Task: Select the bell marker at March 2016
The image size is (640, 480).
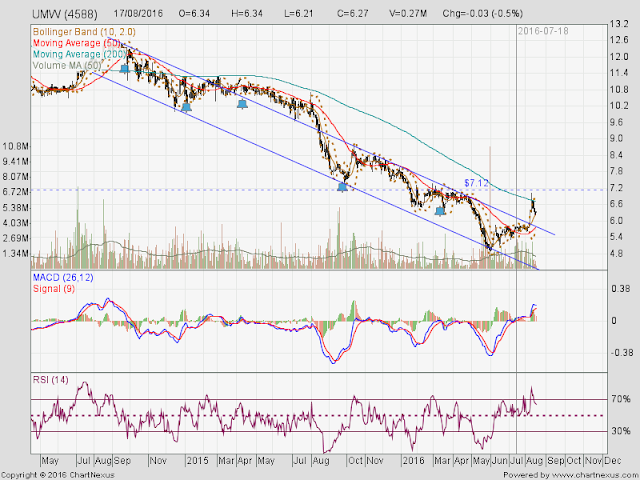Action: point(440,211)
